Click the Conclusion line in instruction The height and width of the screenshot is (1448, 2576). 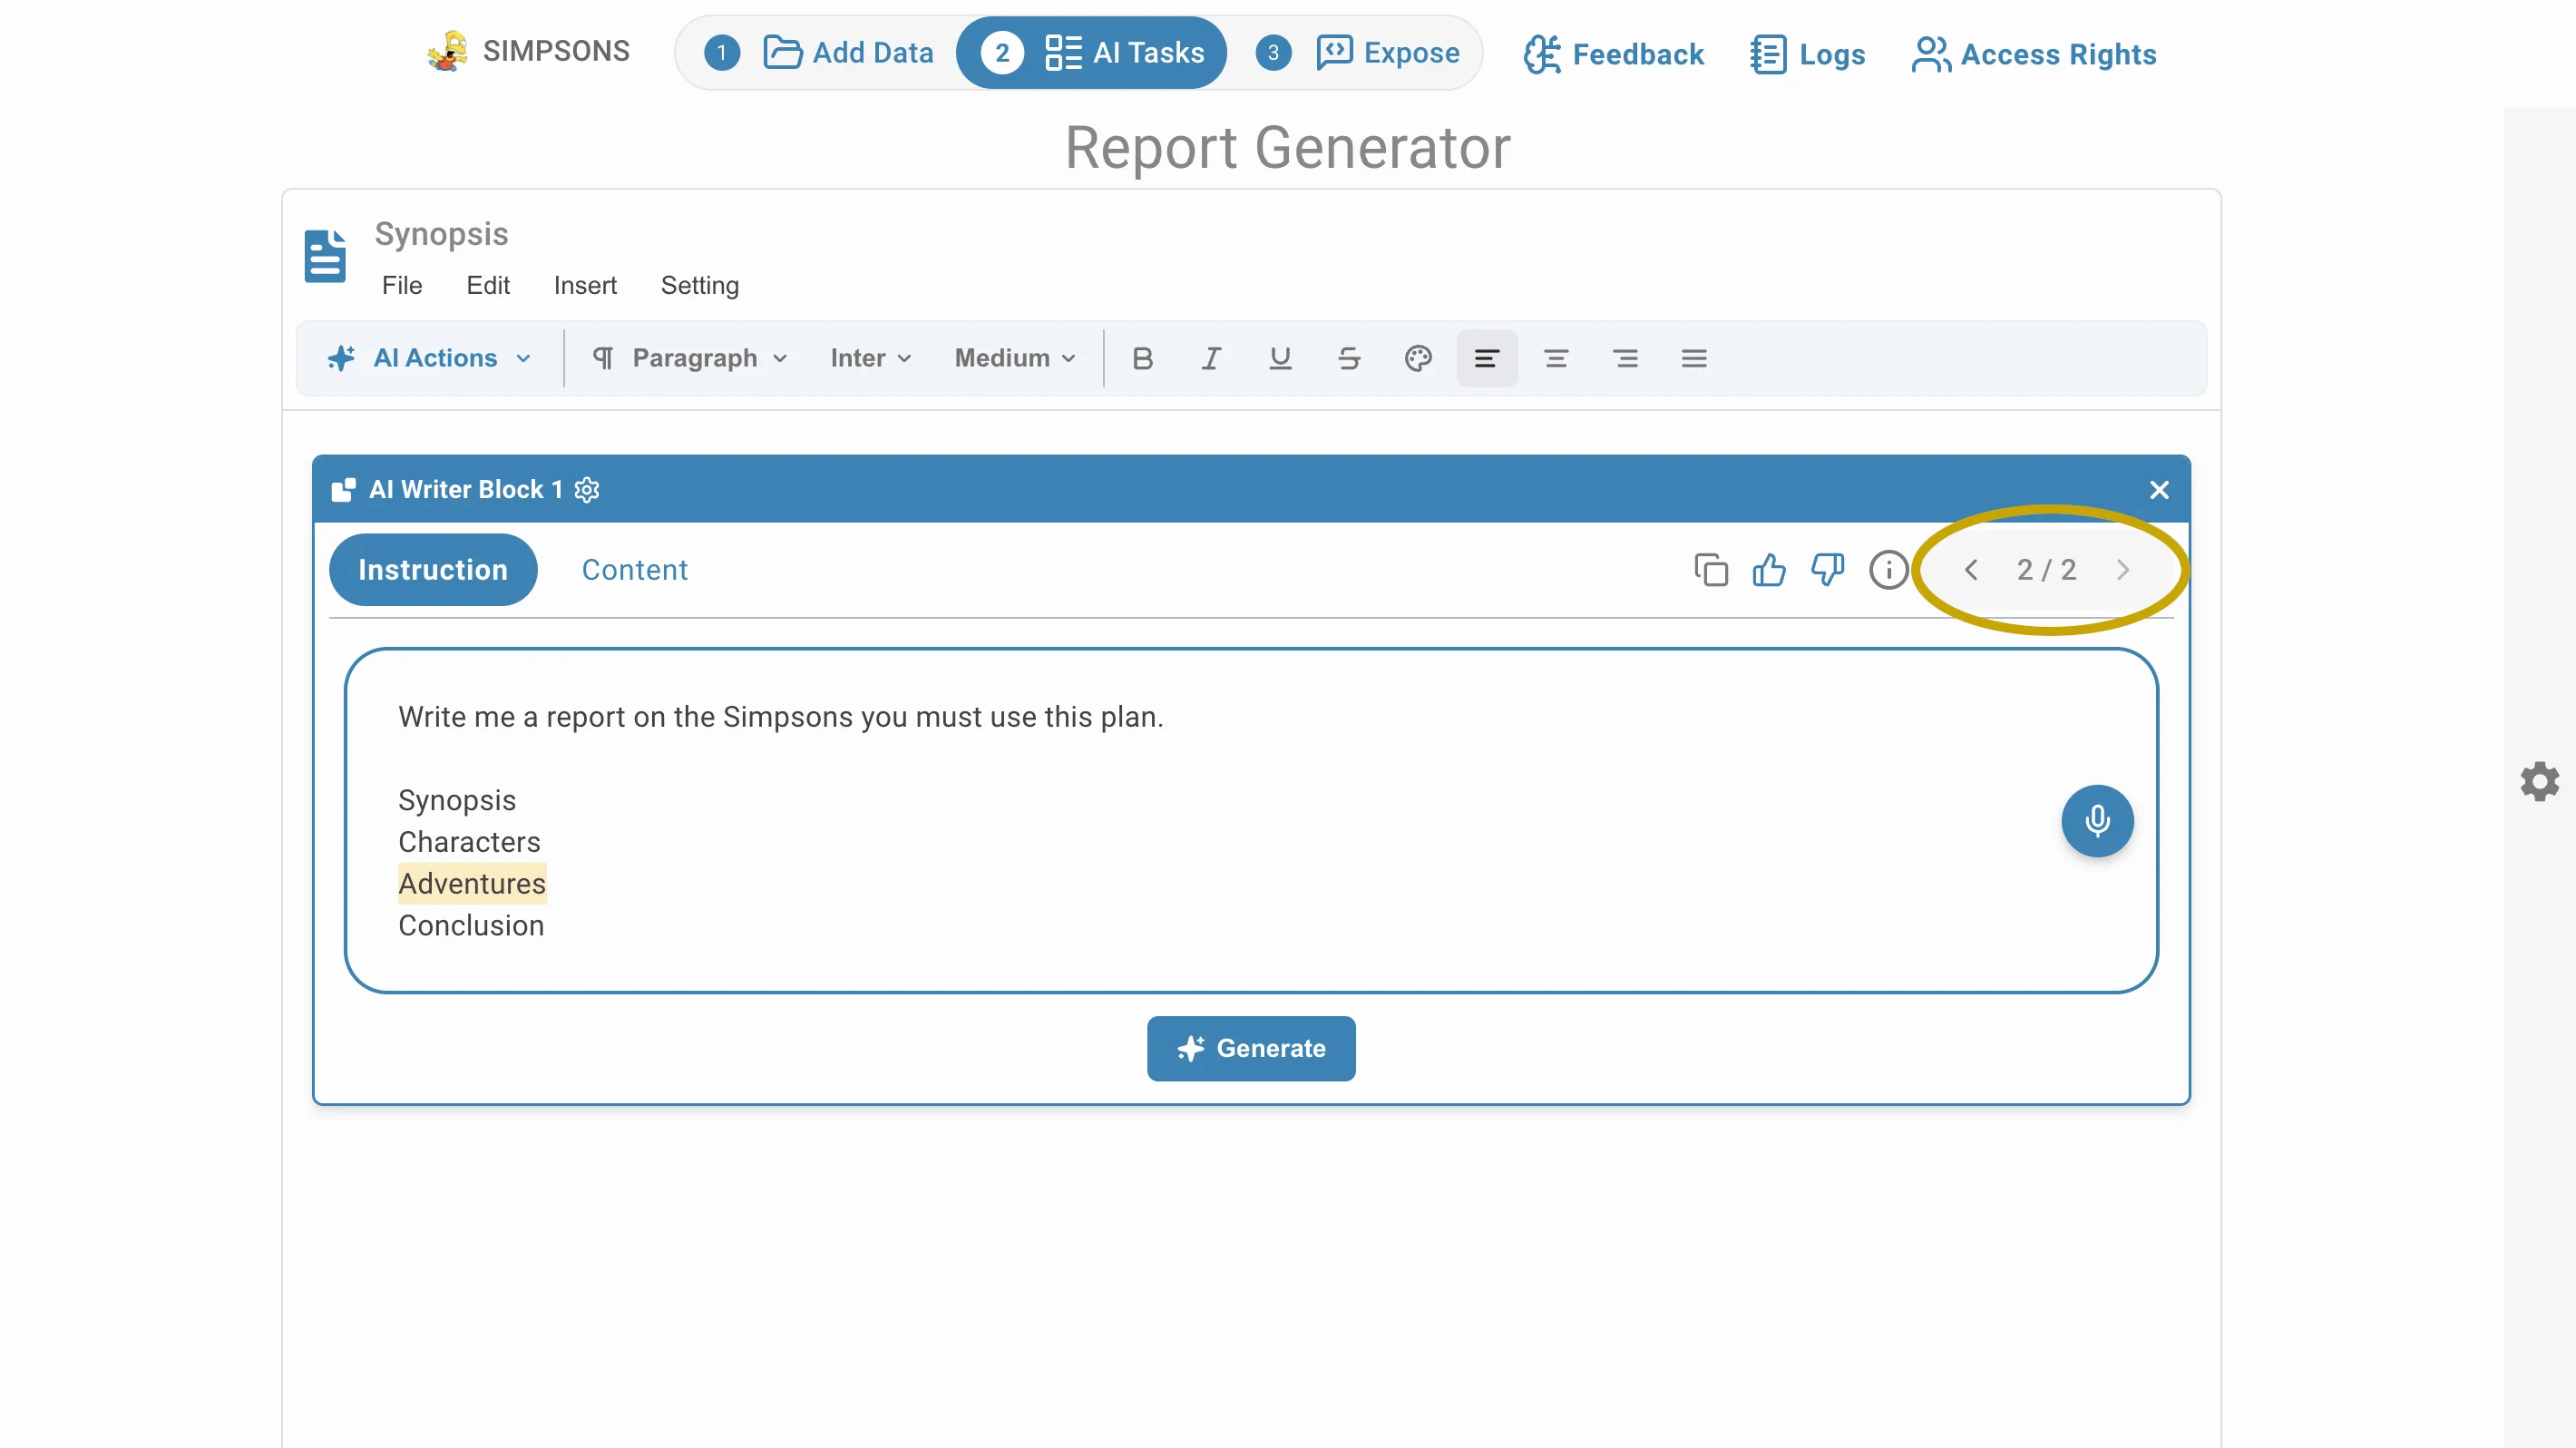click(471, 925)
